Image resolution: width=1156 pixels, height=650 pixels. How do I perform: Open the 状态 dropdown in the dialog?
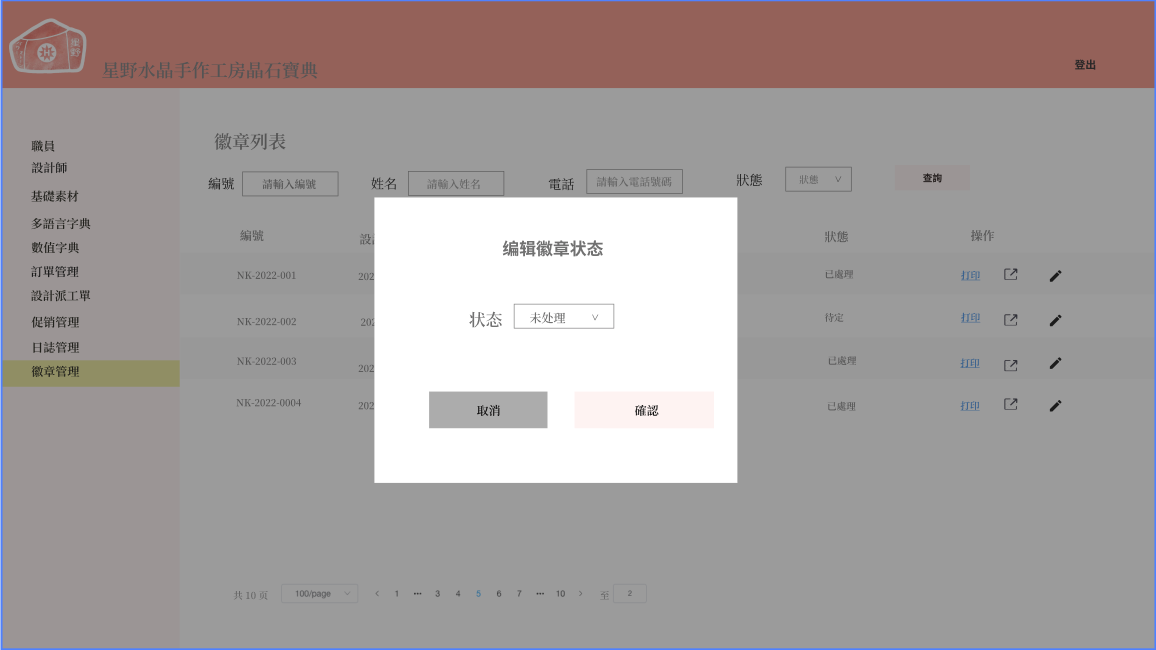(x=563, y=317)
